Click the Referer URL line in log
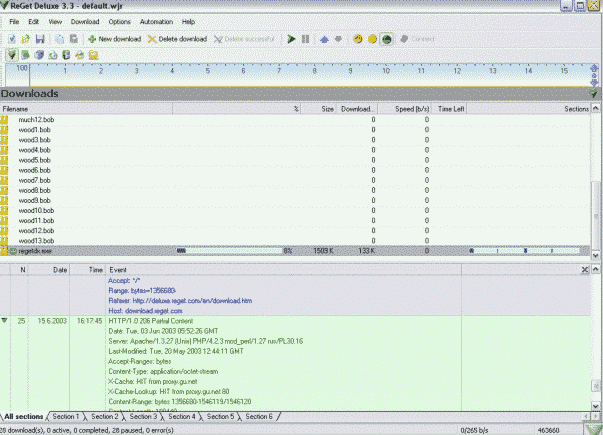This screenshot has width=603, height=435. point(180,301)
